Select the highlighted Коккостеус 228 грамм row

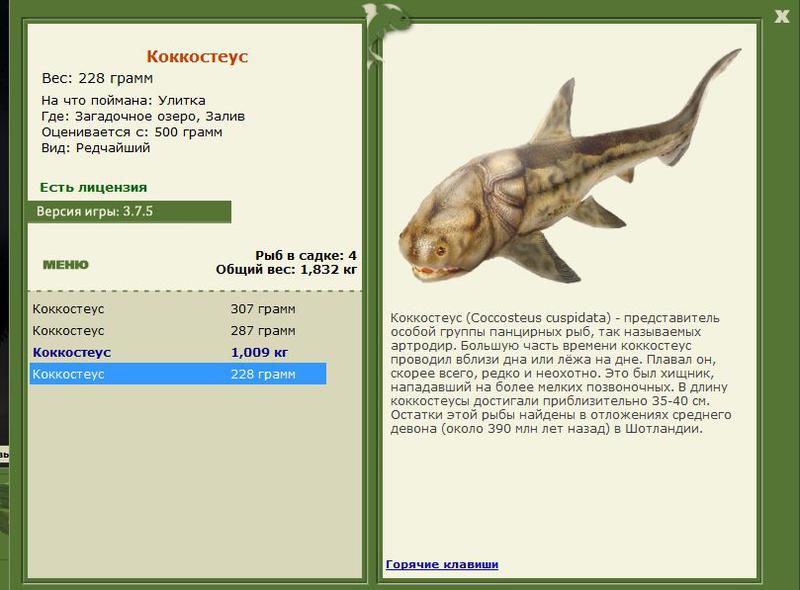pos(178,374)
